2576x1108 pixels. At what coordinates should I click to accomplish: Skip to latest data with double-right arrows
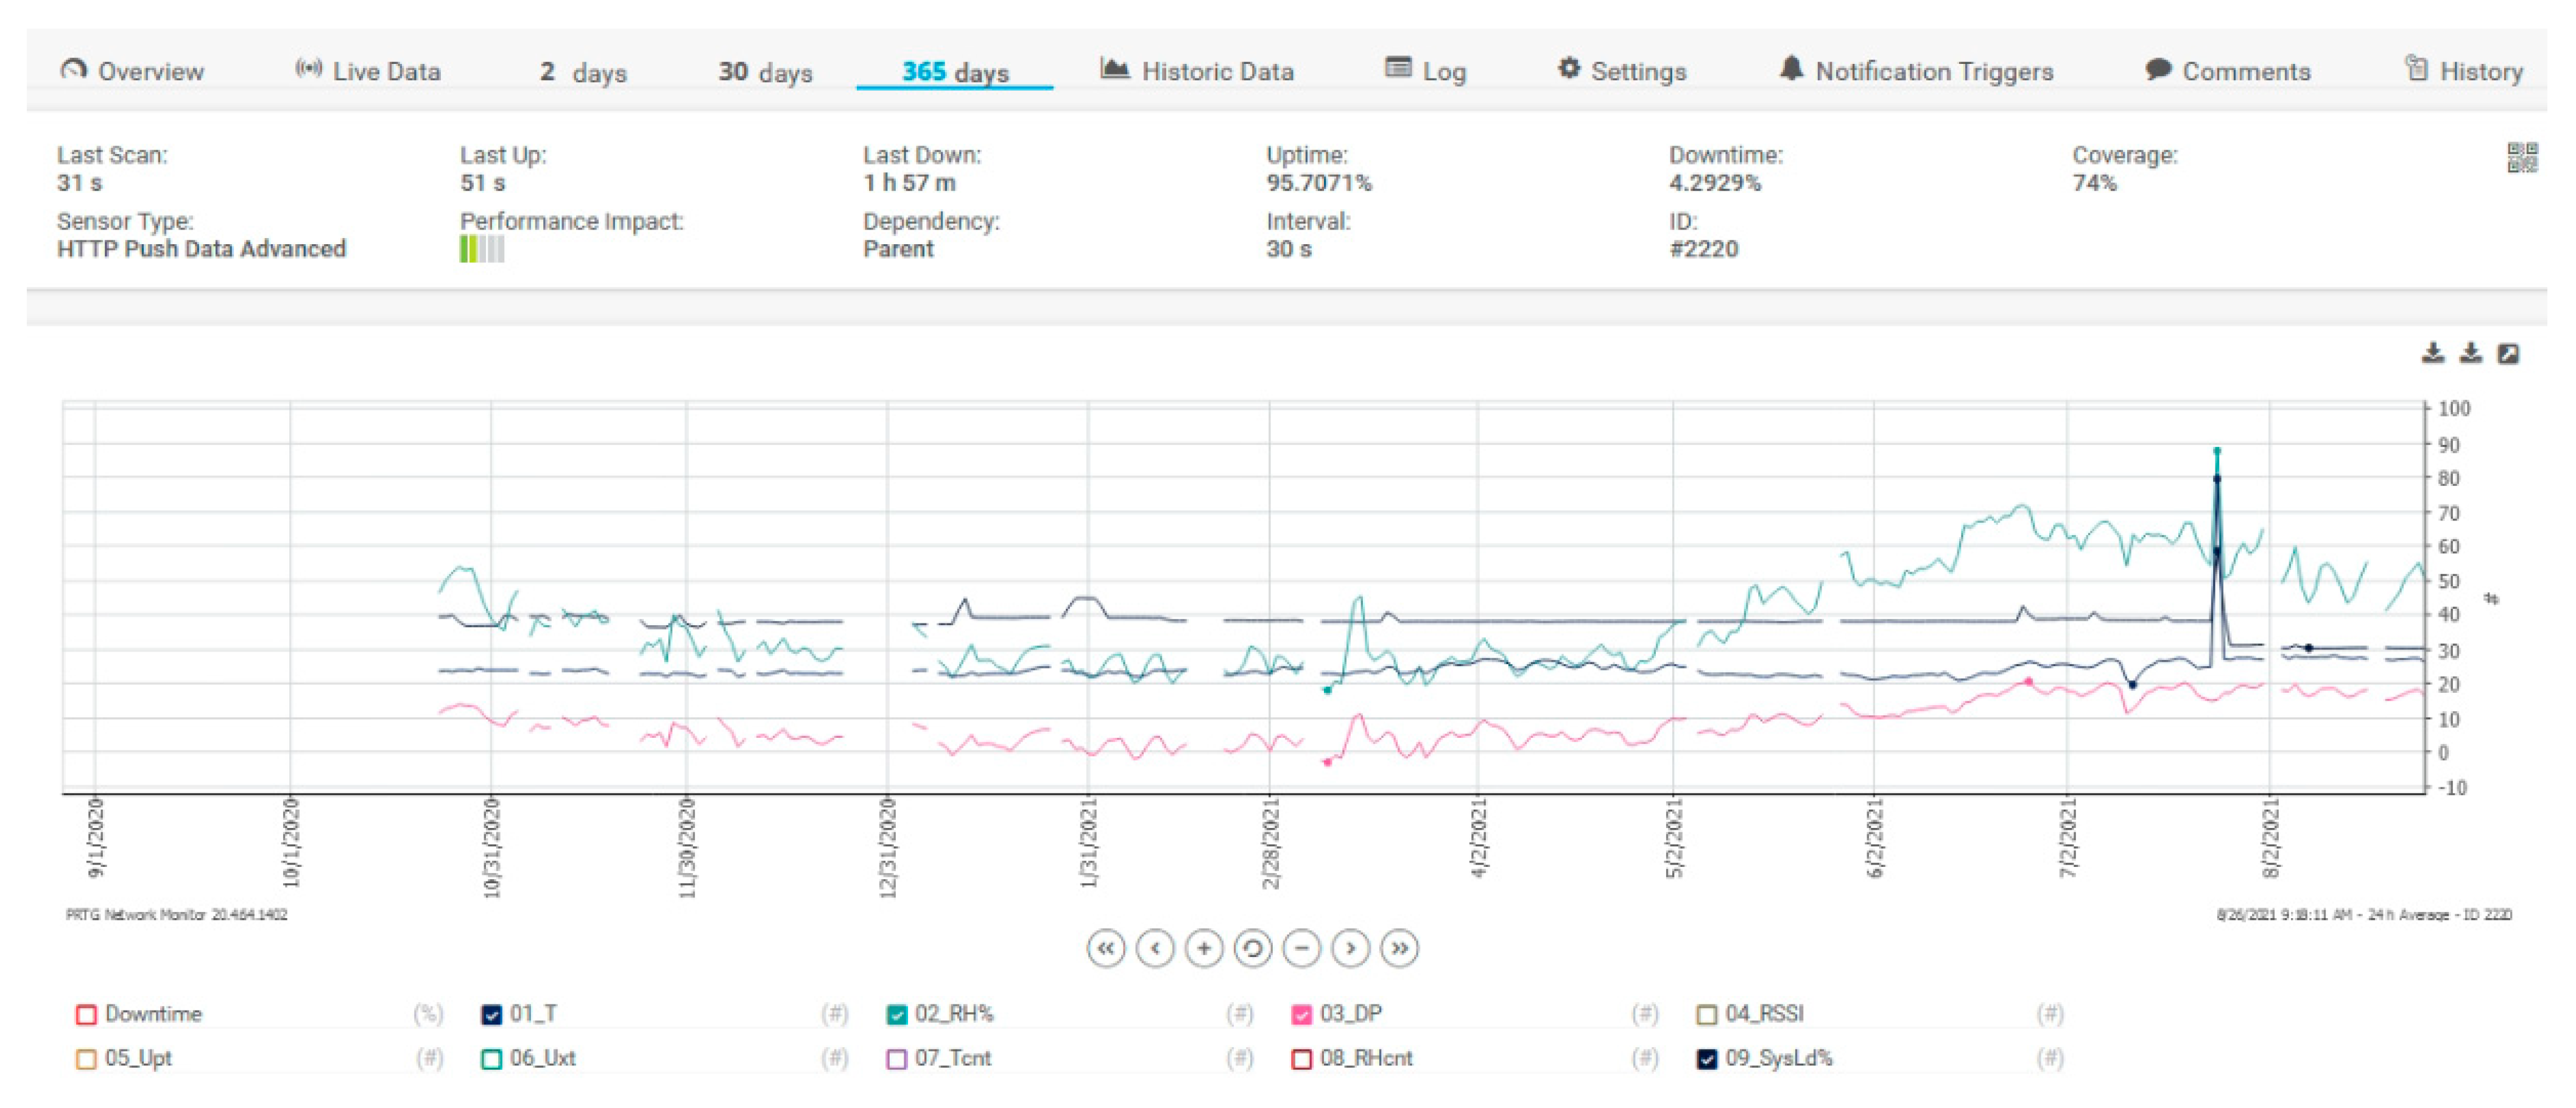click(x=1399, y=948)
